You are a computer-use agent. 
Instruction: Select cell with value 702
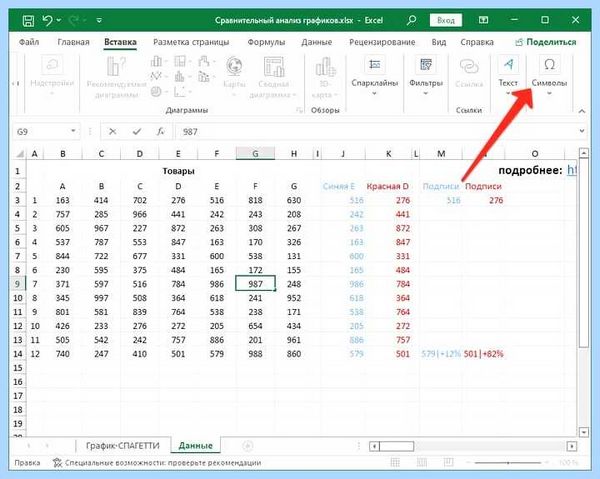(140, 200)
